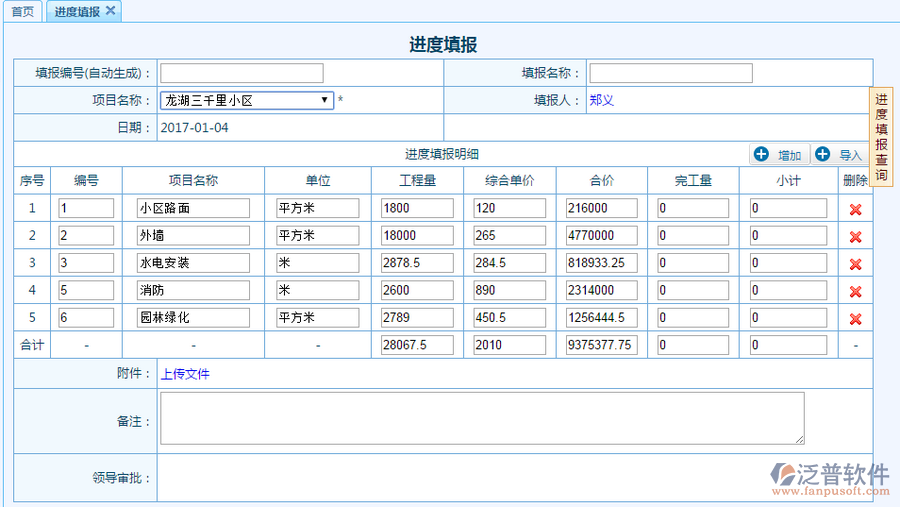This screenshot has width=900, height=507.
Task: Click the 填报名称 text field
Action: (x=670, y=73)
